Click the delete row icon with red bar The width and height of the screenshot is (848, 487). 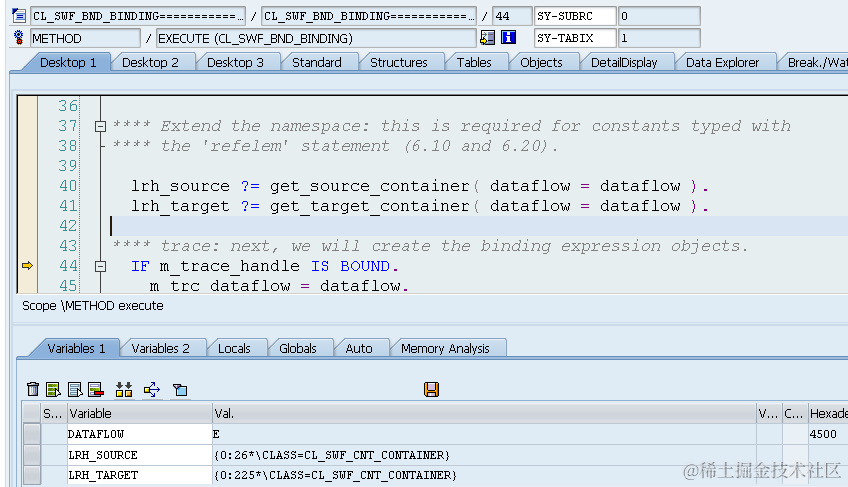point(96,389)
